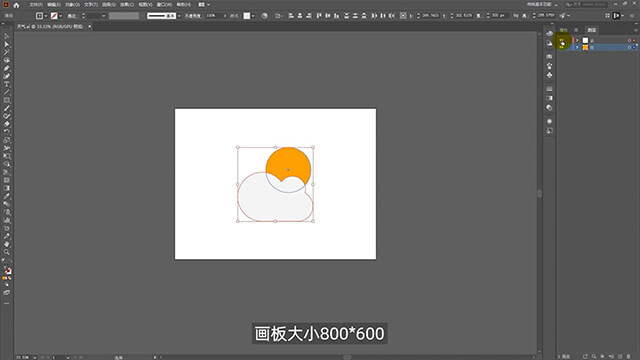Select the Paintbrush tool

[x=7, y=109]
